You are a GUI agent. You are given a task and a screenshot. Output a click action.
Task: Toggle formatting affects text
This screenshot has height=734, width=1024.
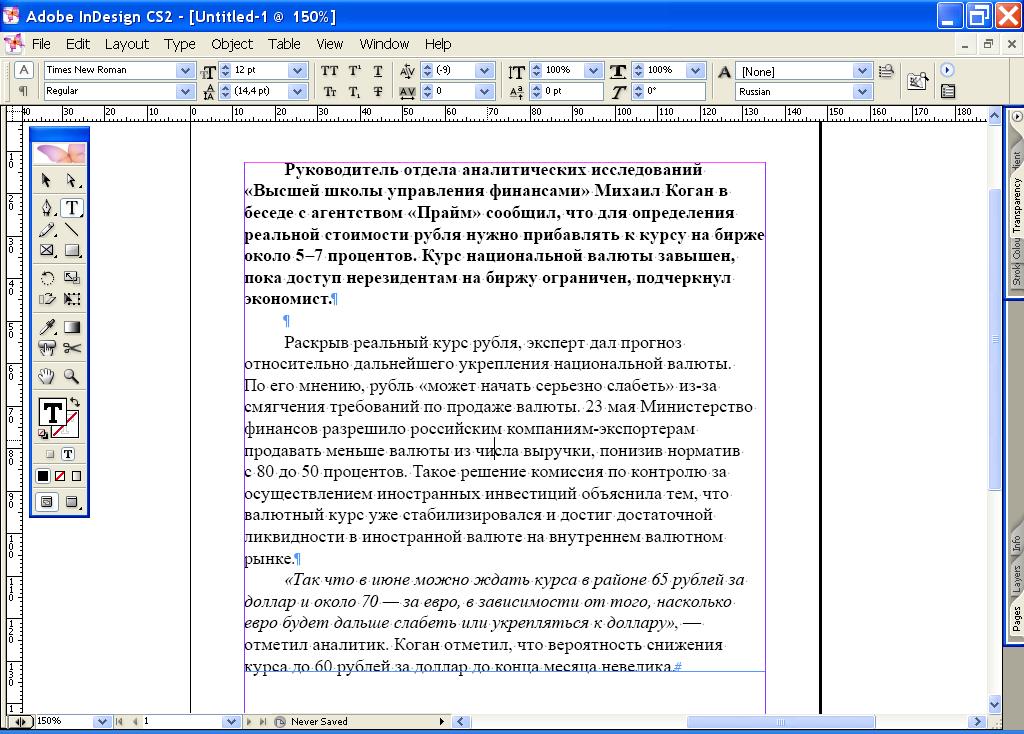68,454
